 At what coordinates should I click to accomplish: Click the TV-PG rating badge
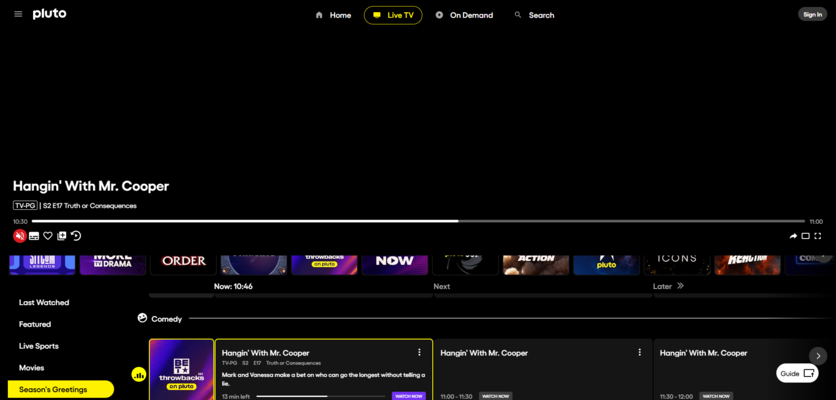click(x=25, y=205)
